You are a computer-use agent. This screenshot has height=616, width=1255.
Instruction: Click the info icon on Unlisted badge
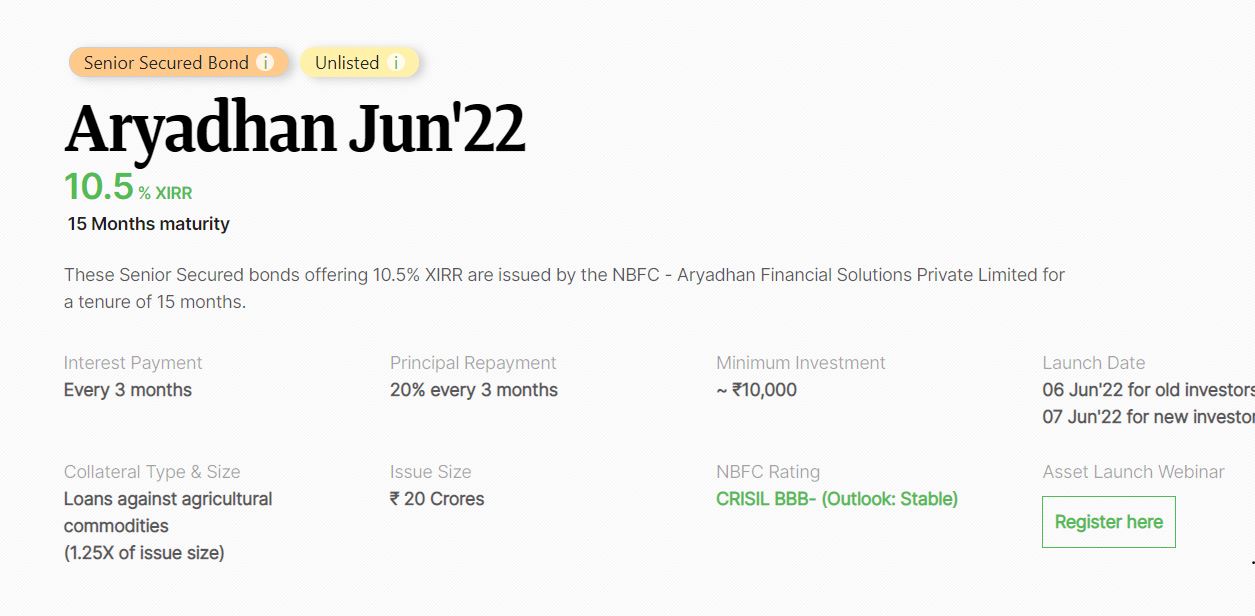pyautogui.click(x=396, y=62)
